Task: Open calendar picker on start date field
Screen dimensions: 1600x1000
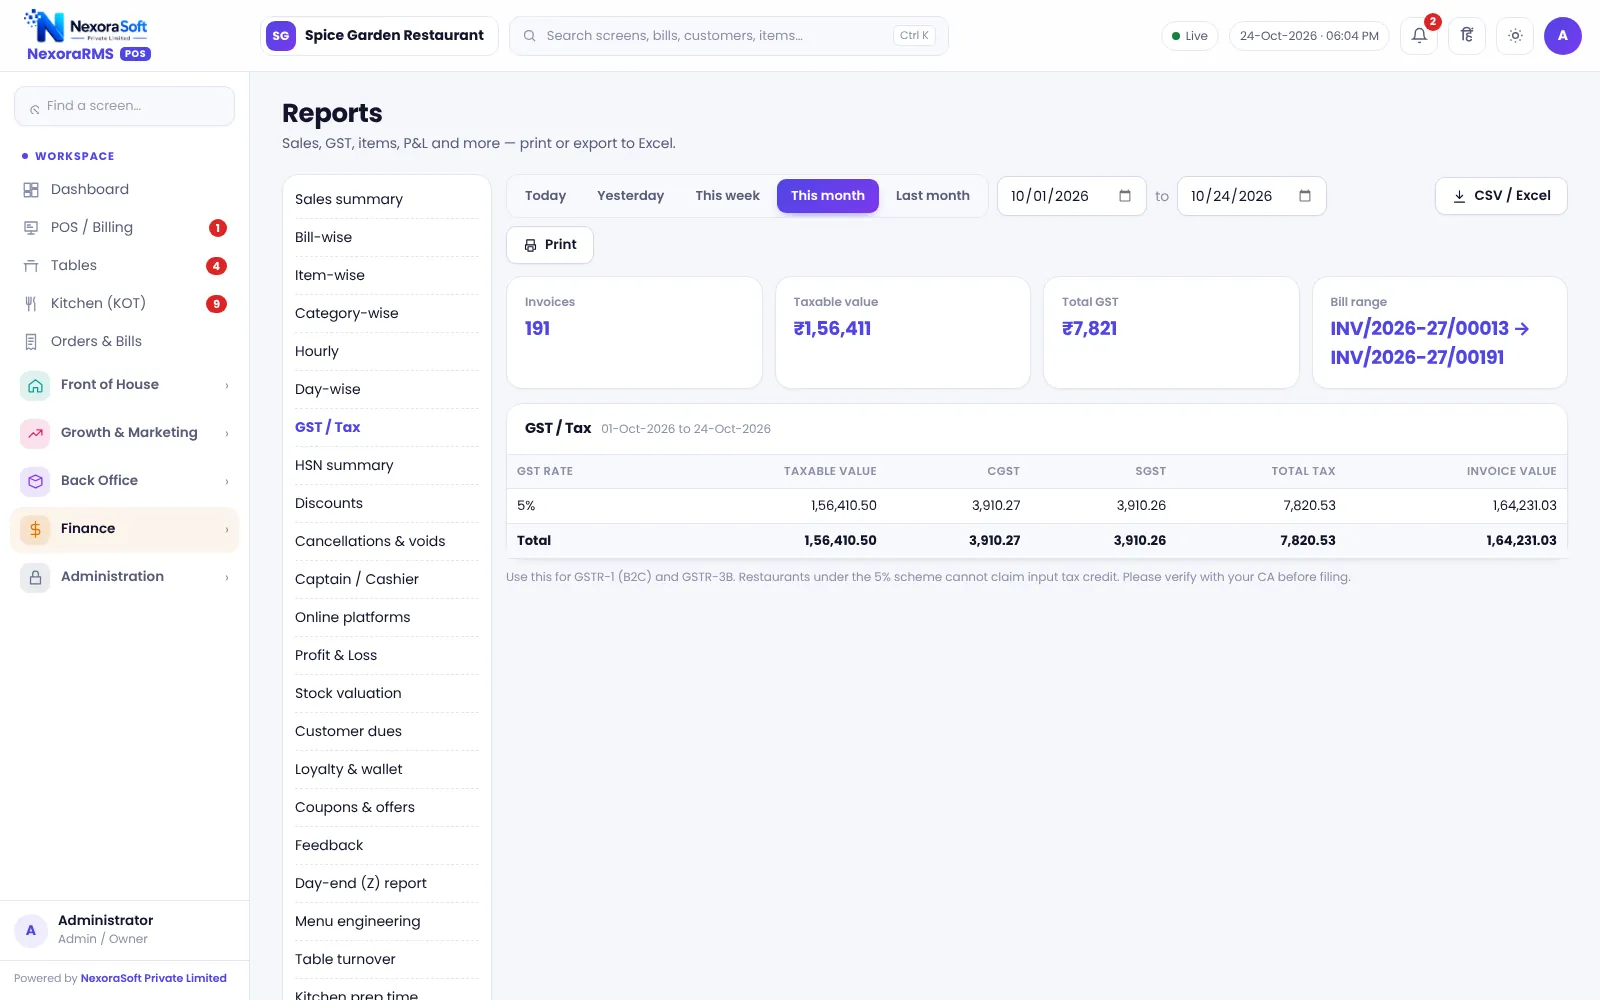Action: (1125, 196)
